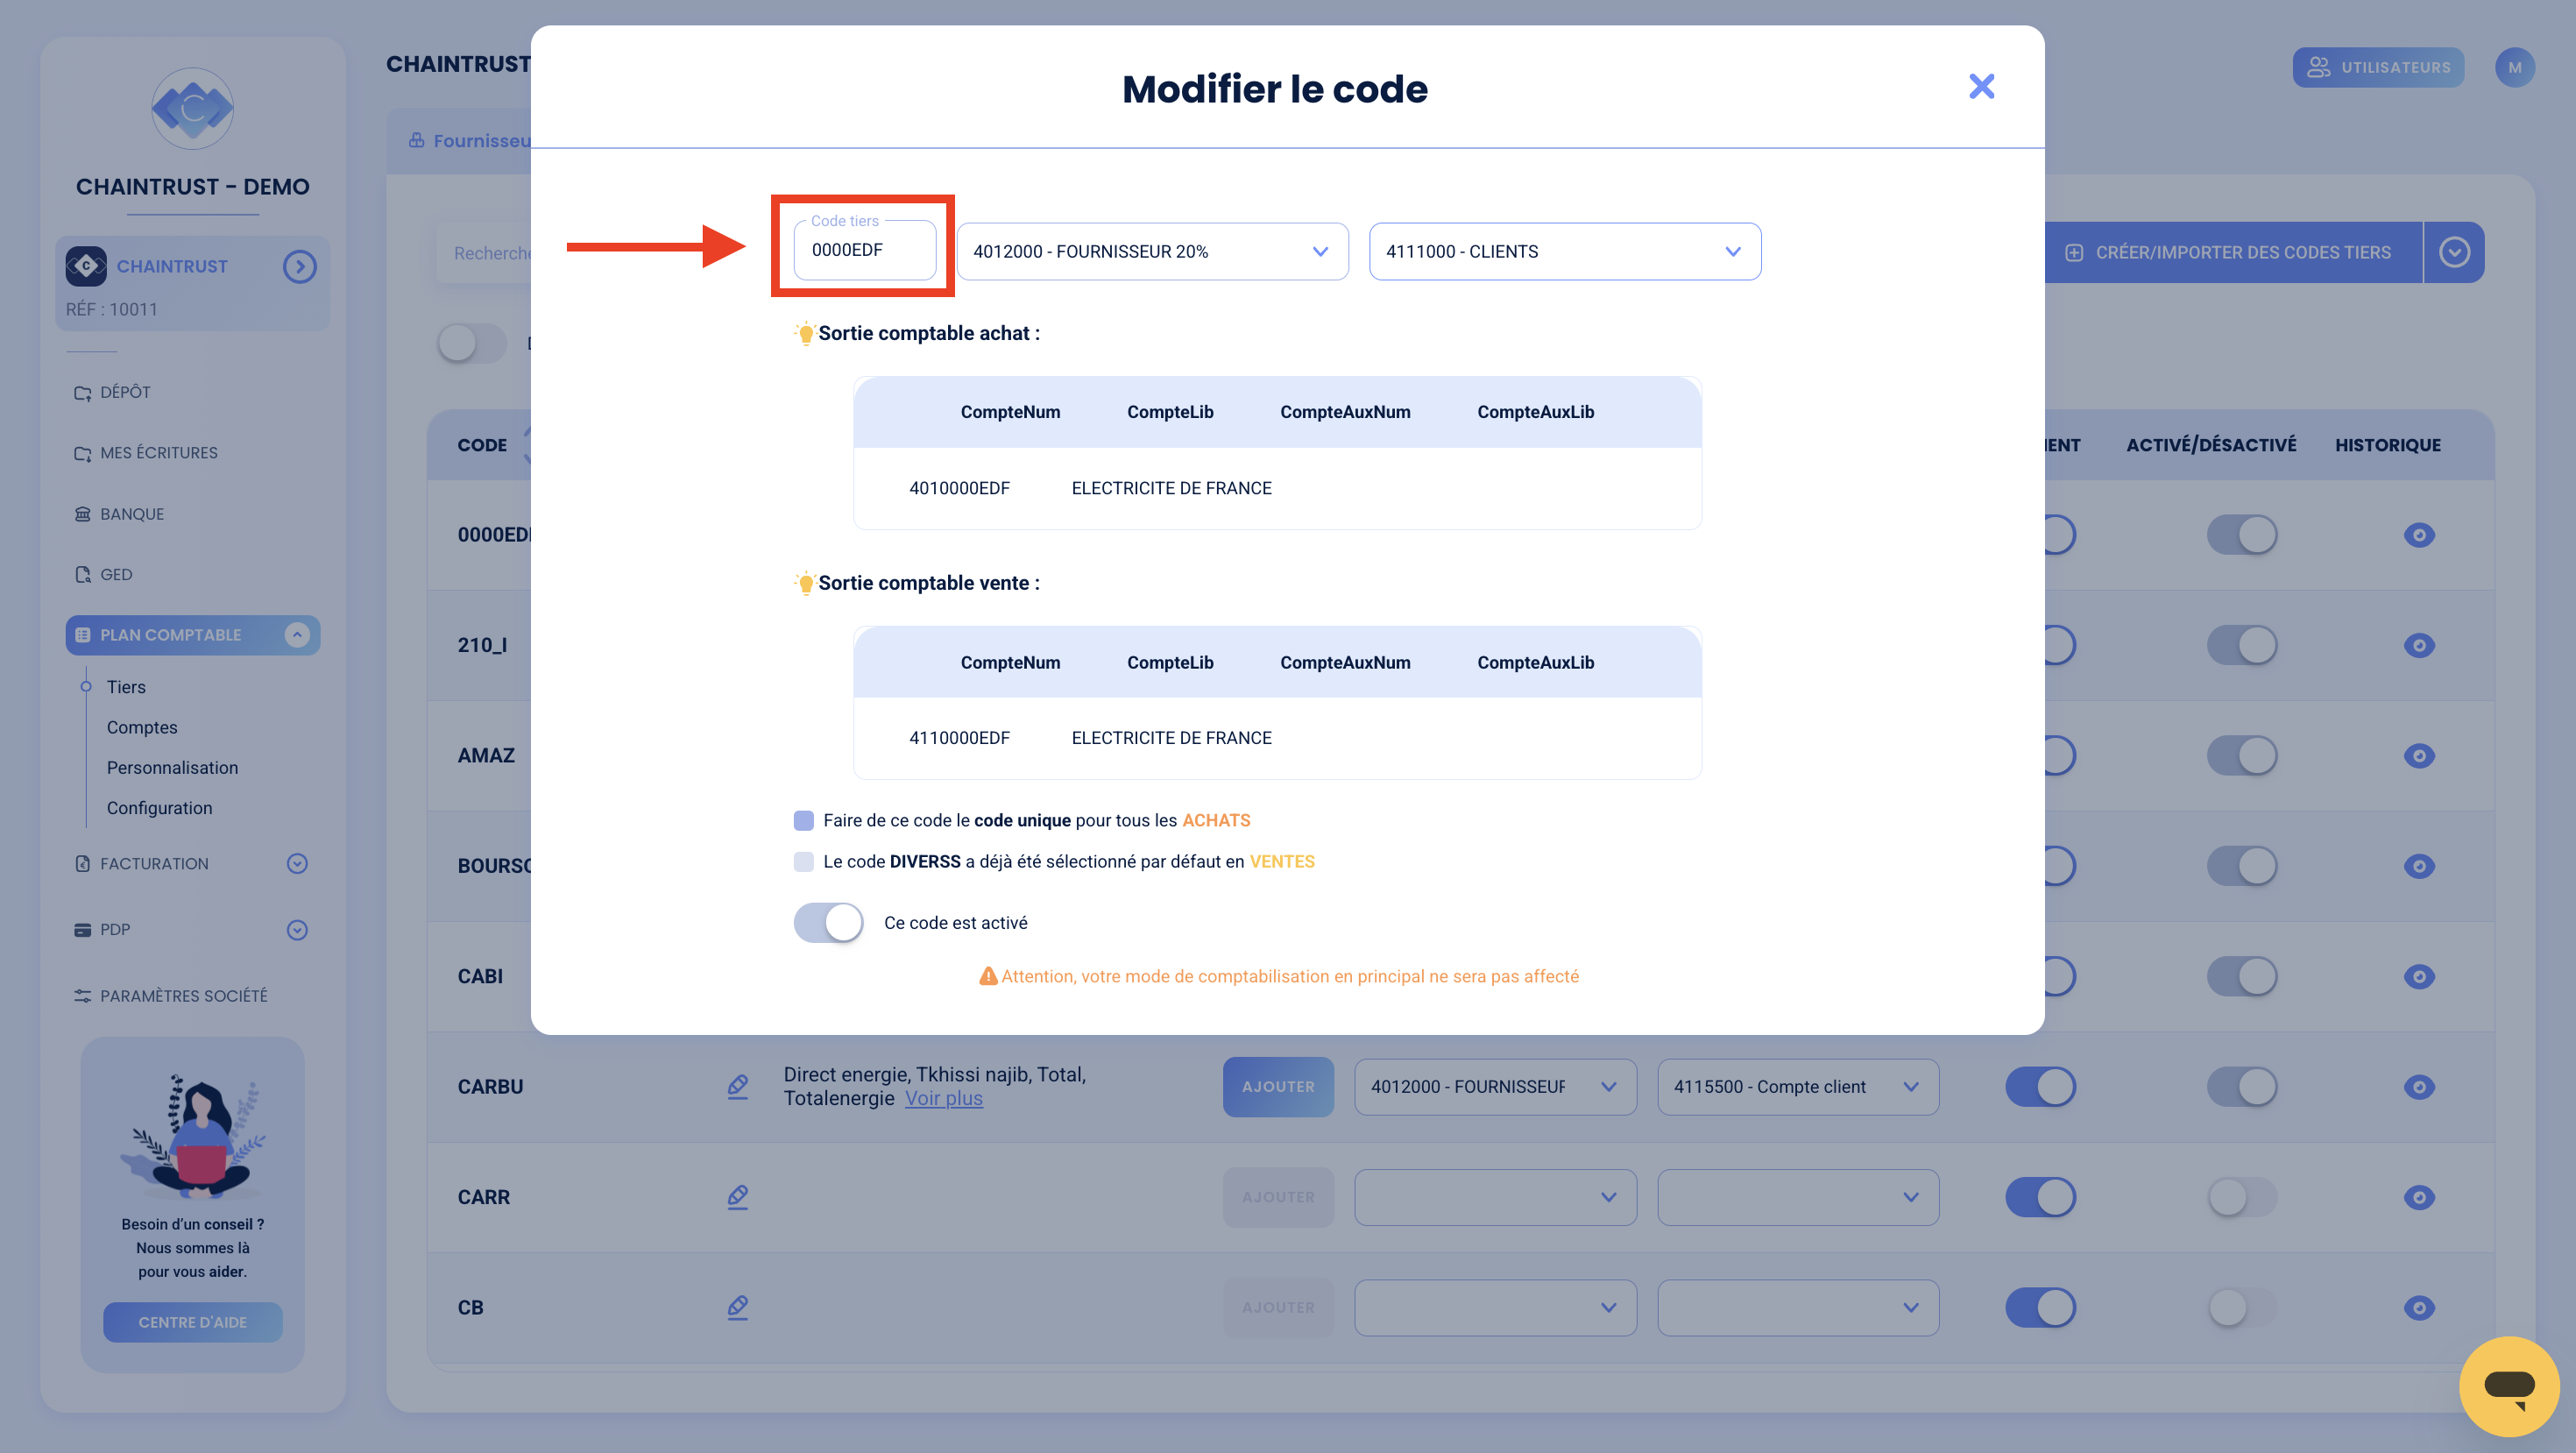The width and height of the screenshot is (2576, 1453).
Task: Expand the FACTURATION menu chevron
Action: (x=297, y=863)
